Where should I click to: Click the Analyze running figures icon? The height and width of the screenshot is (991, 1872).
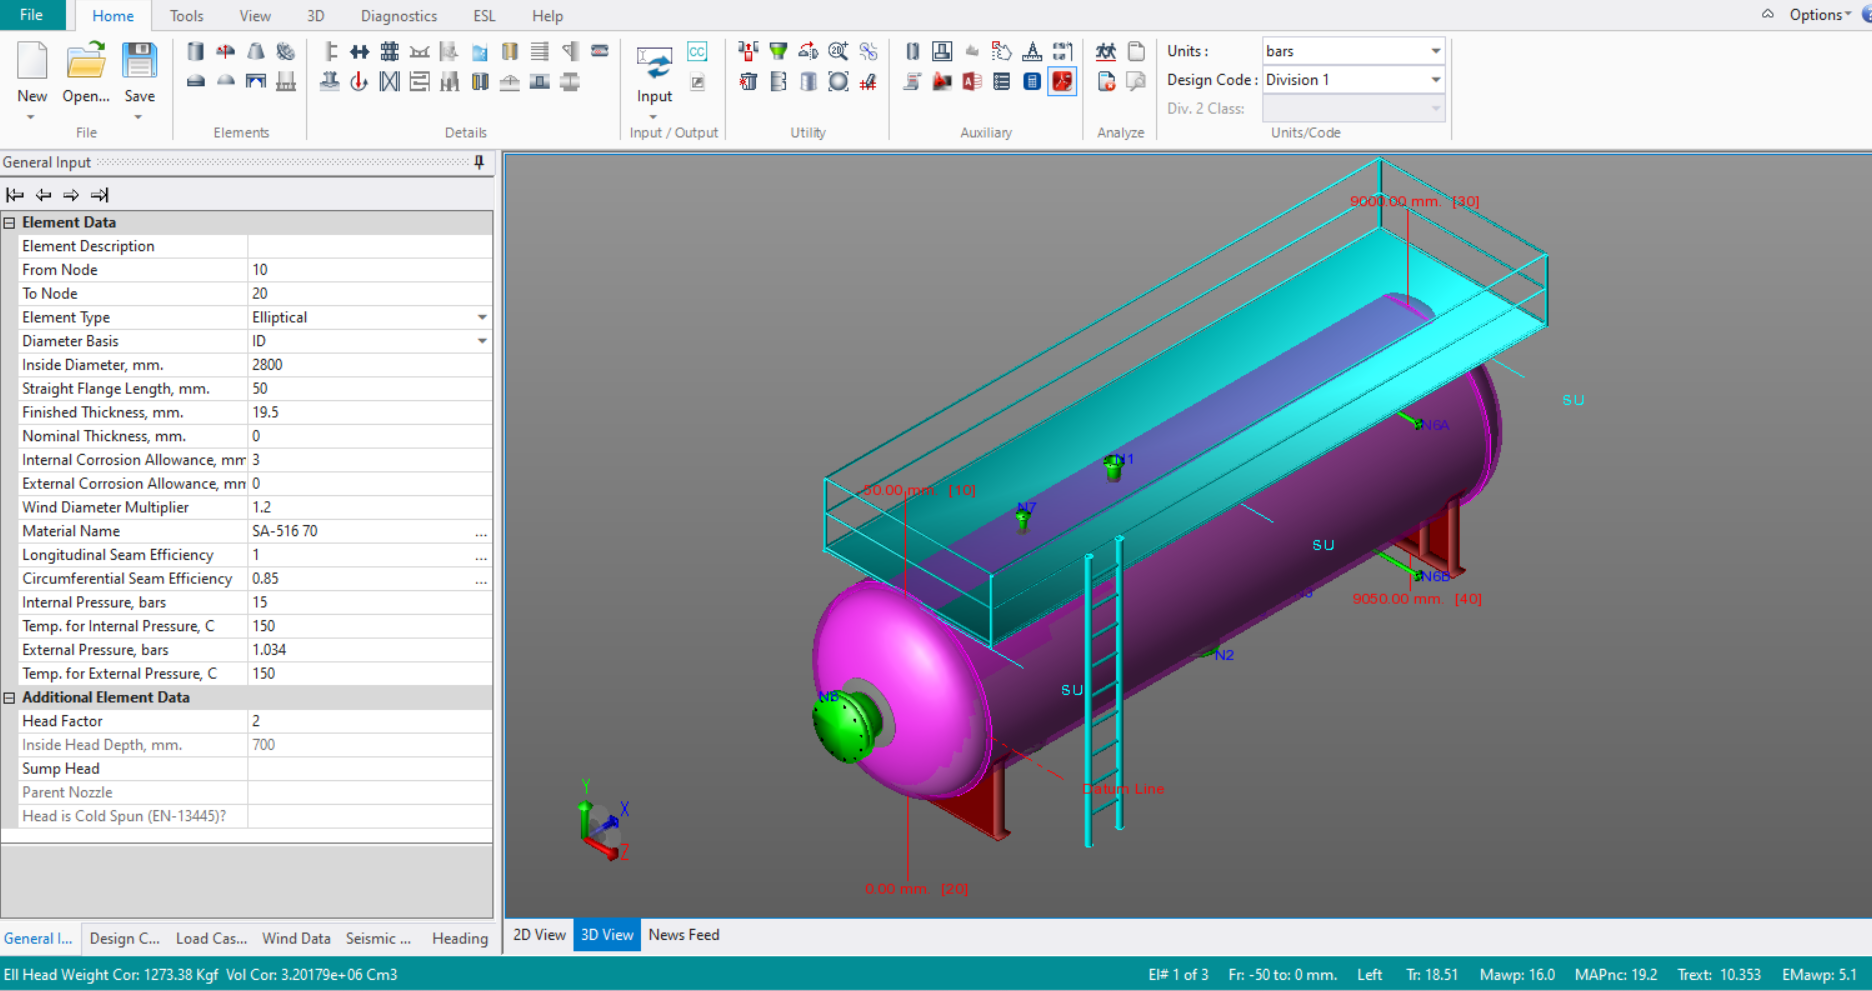[x=1105, y=52]
